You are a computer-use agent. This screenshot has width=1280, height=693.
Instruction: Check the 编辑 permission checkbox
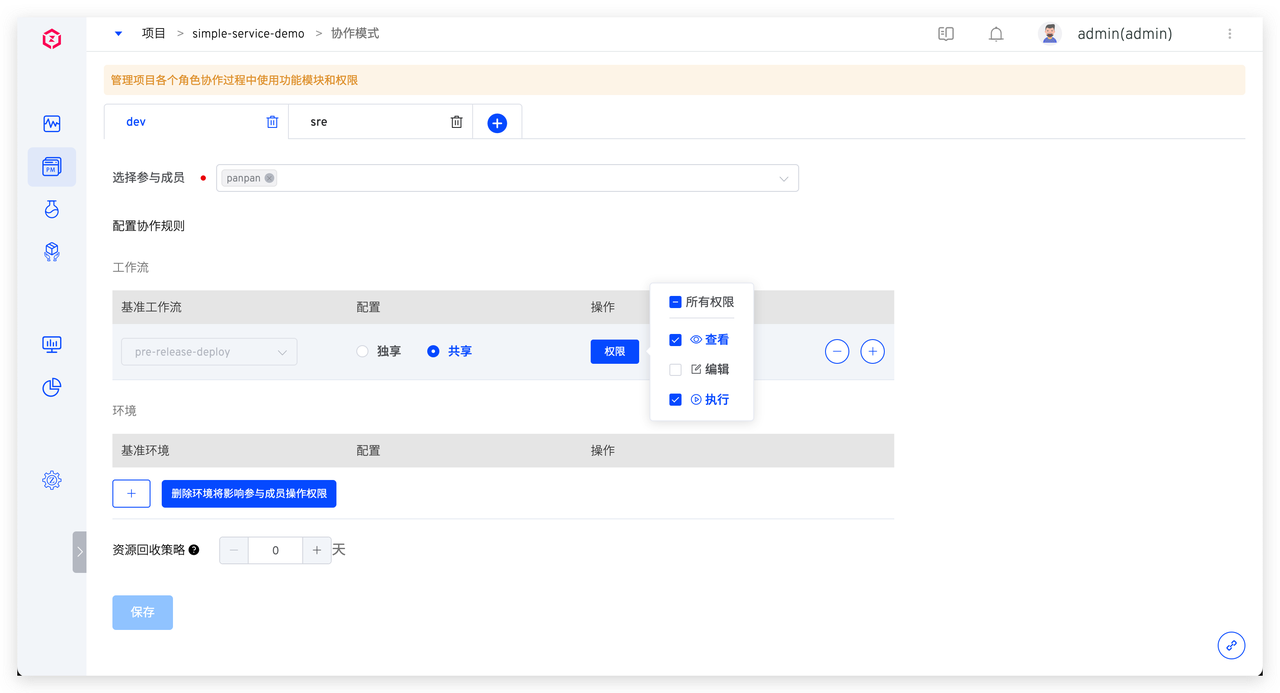pyautogui.click(x=675, y=370)
